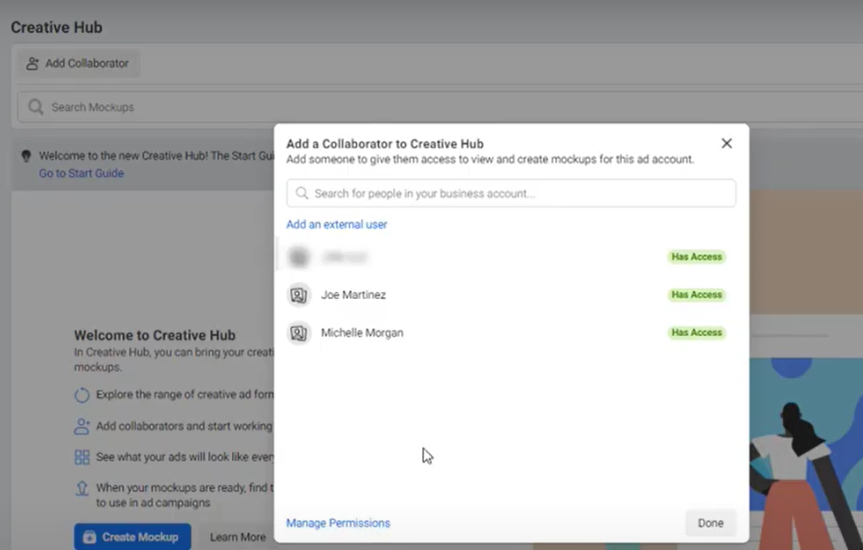Click Michelle Morgan's profile avatar icon
This screenshot has height=550, width=863.
299,333
